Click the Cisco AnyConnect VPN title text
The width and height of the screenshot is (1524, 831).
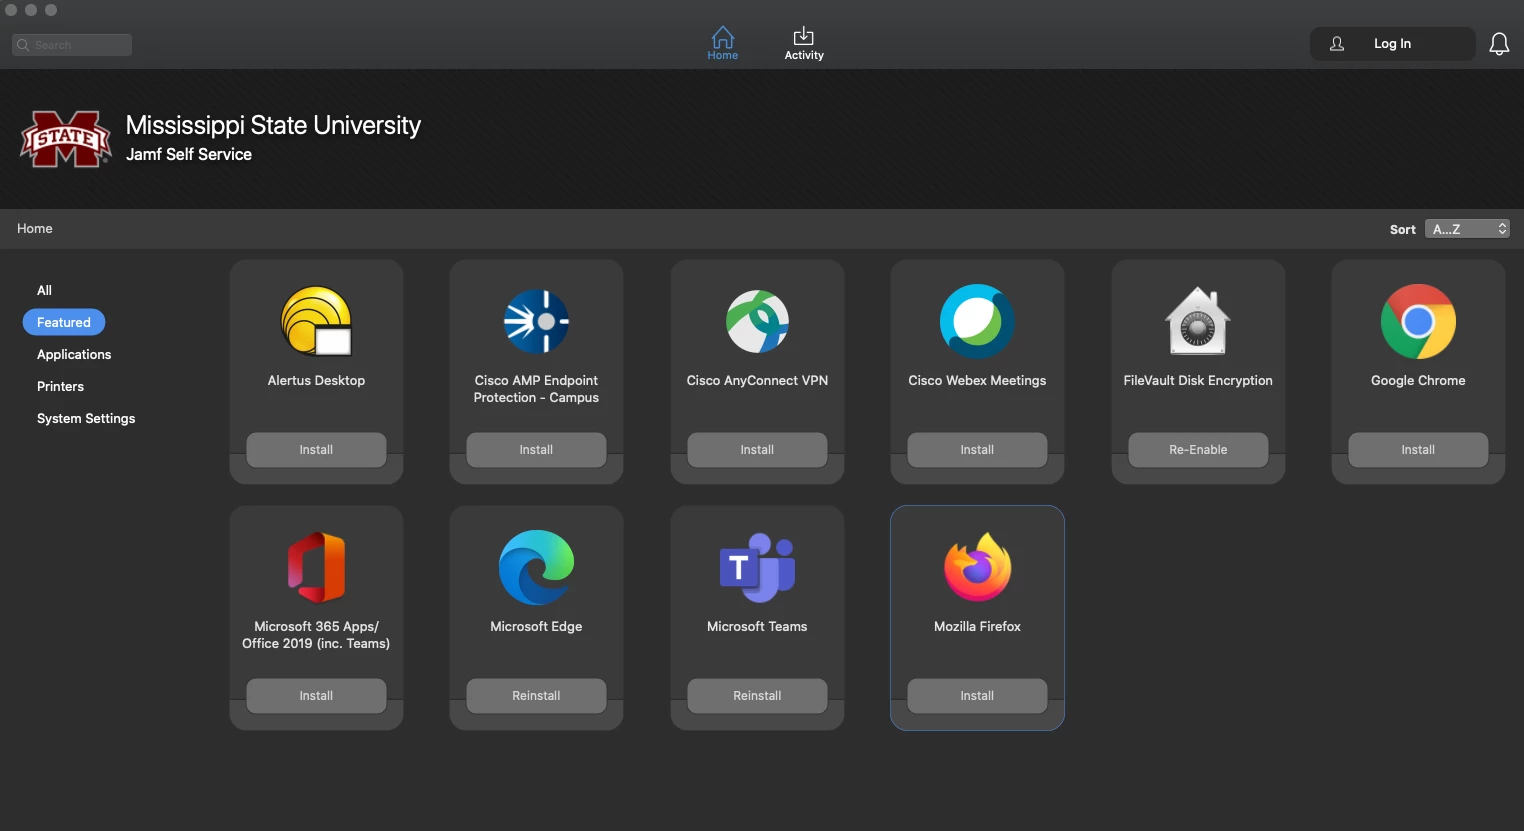pos(757,381)
